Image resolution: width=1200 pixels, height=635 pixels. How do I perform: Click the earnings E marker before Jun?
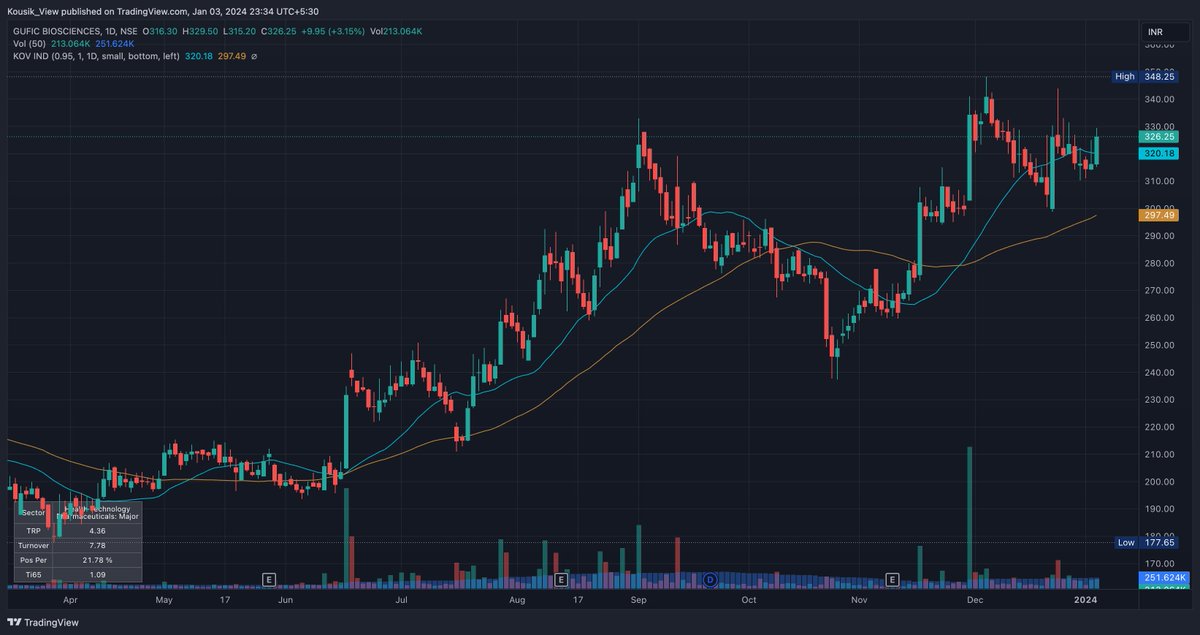pos(268,579)
